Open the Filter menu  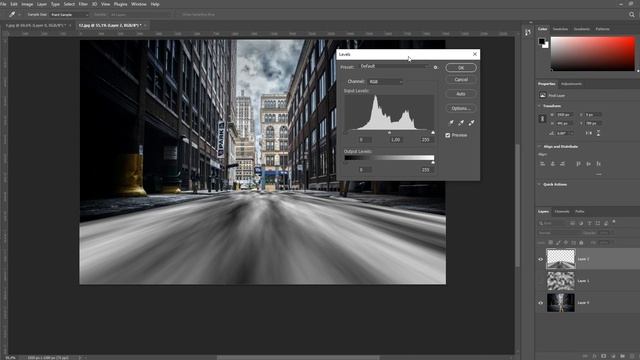click(83, 4)
